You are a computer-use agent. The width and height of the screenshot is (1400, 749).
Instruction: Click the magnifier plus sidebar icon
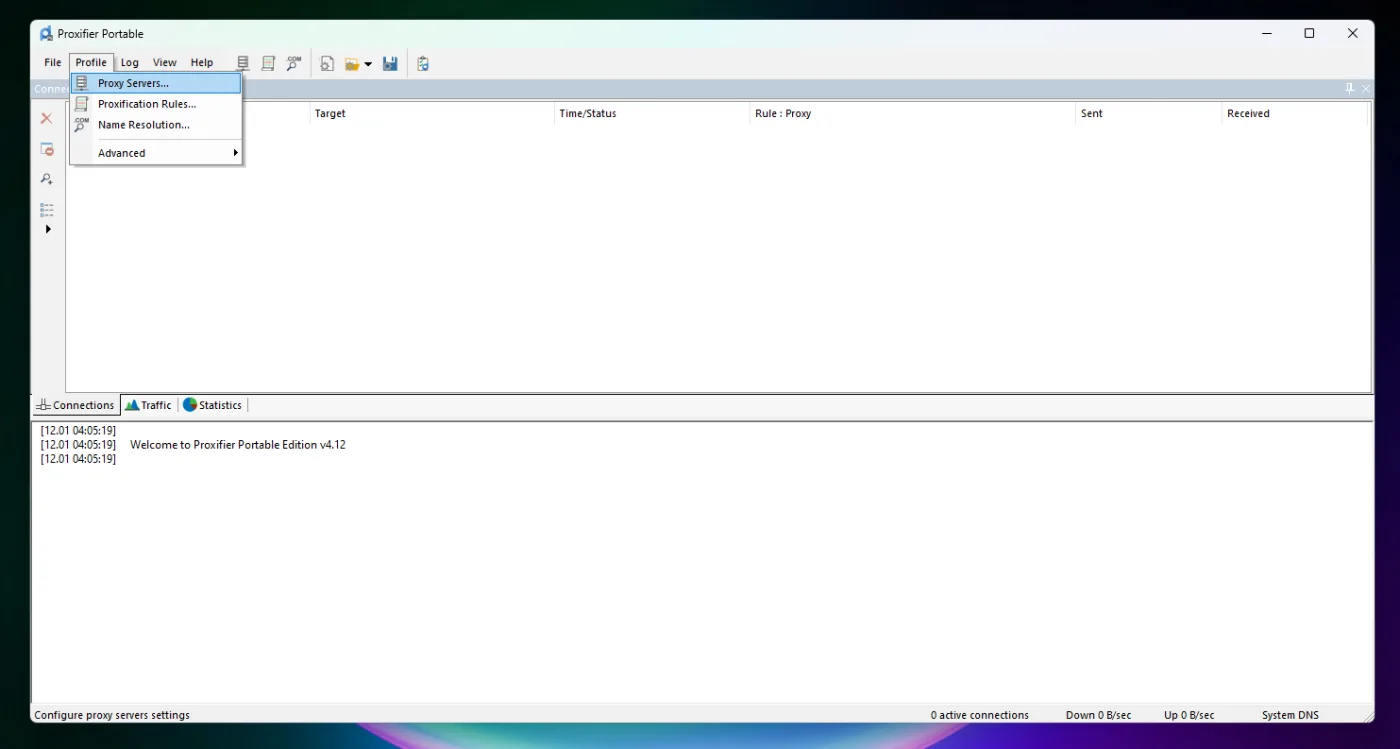46,179
